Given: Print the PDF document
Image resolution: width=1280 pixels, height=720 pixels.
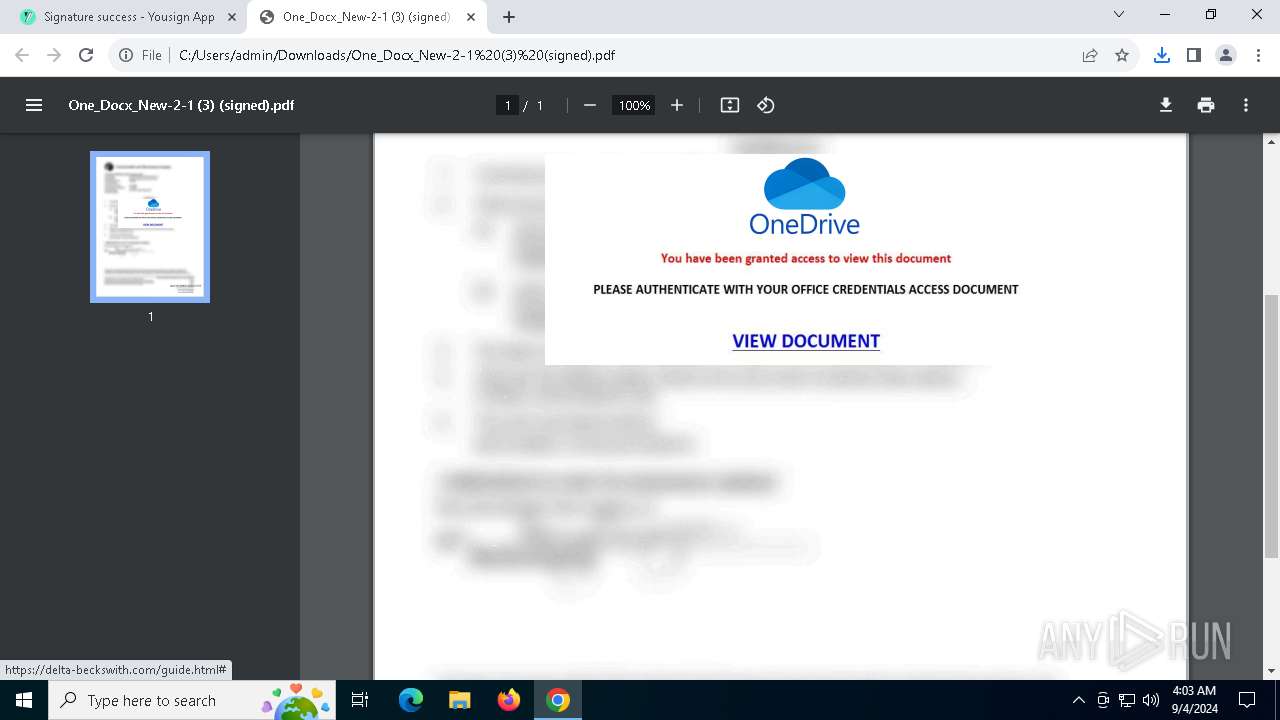Looking at the screenshot, I should 1206,105.
